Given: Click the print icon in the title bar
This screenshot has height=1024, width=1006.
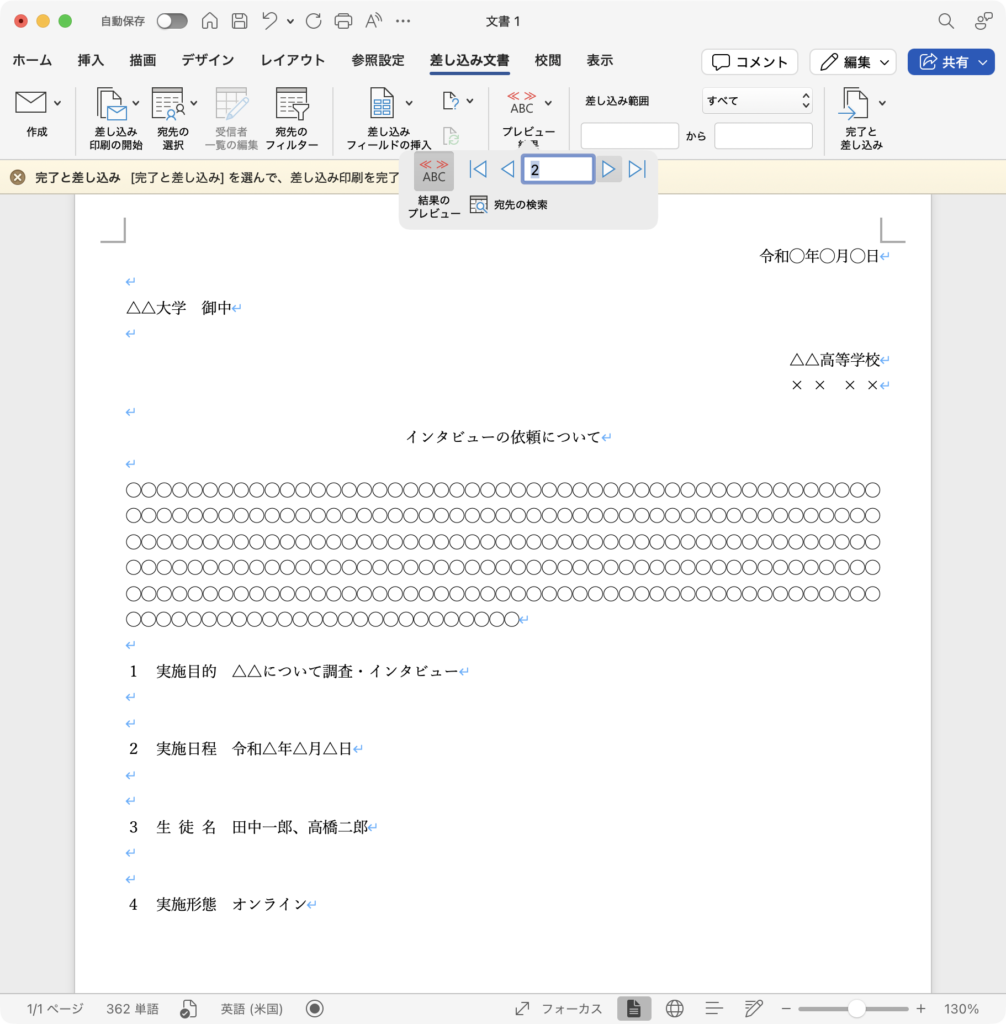Looking at the screenshot, I should point(343,21).
